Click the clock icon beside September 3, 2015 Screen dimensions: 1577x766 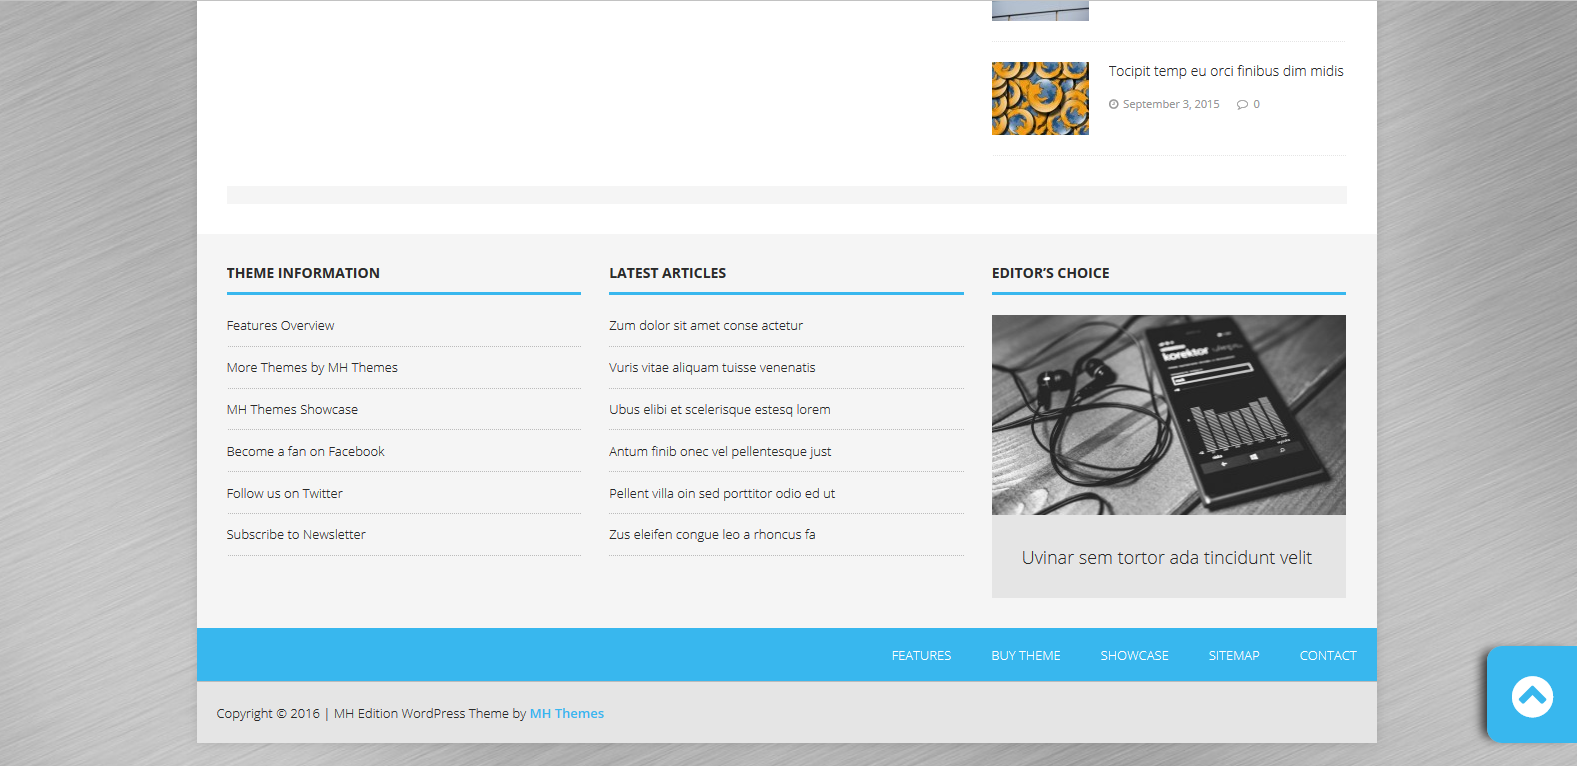1113,105
